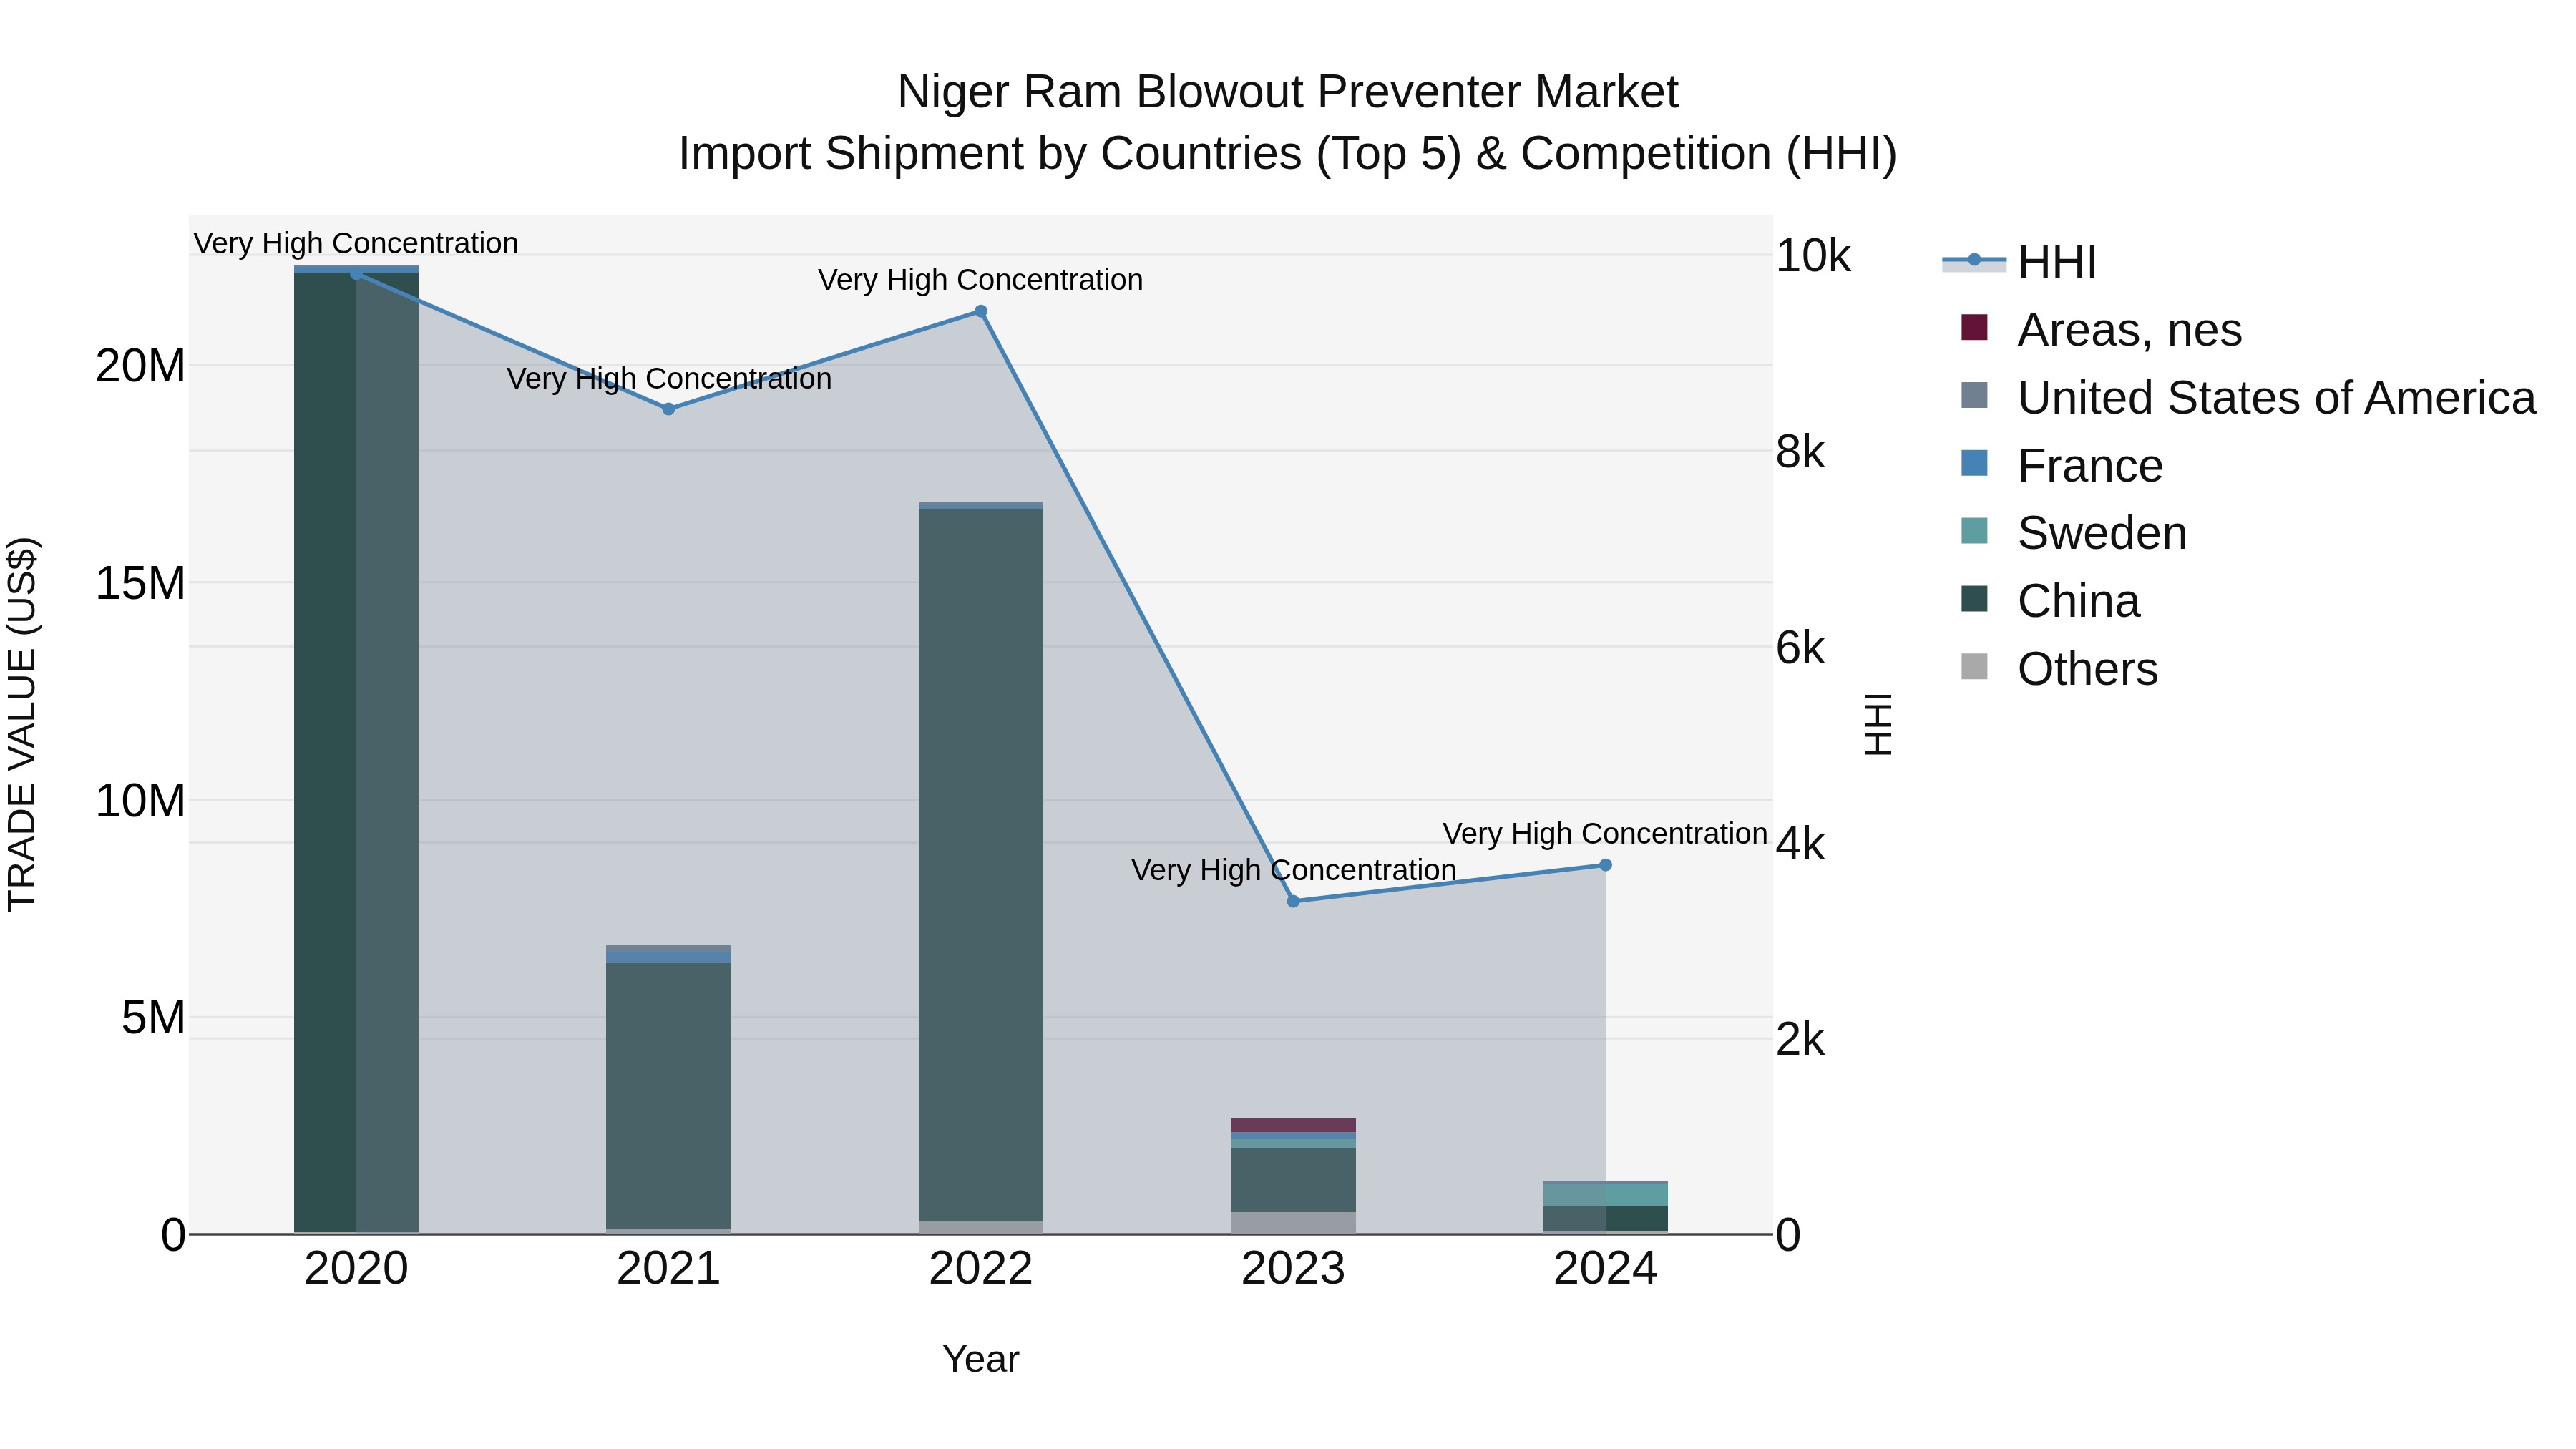Click the 2021 HHI data point

669,409
